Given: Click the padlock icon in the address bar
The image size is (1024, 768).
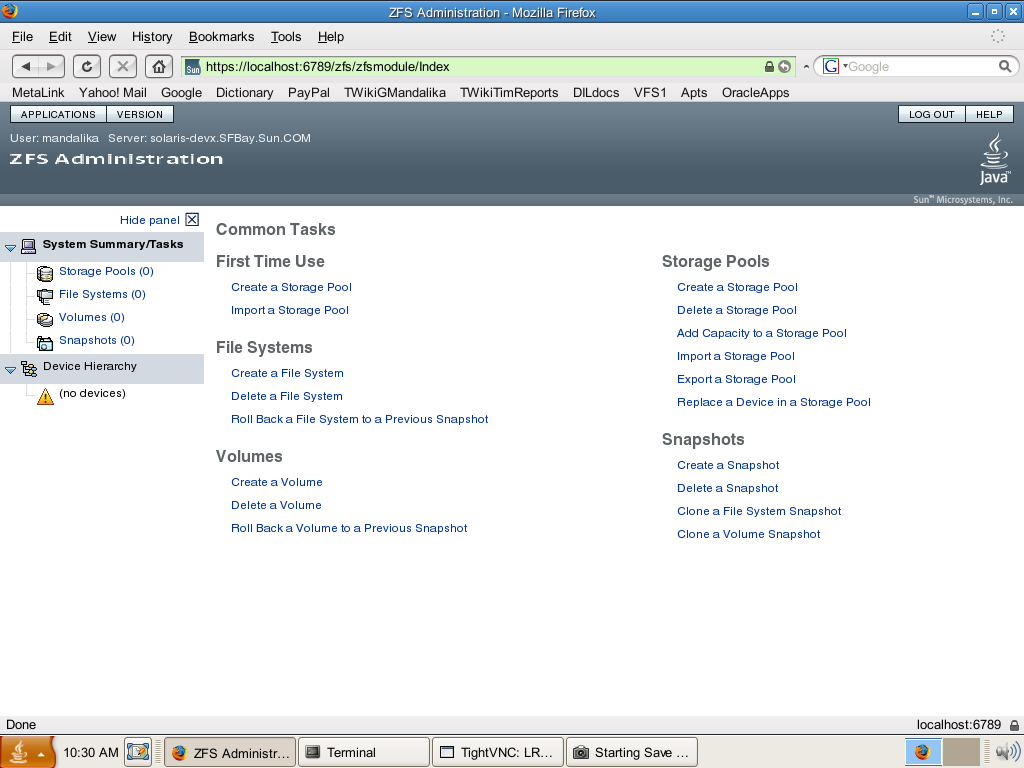Looking at the screenshot, I should pyautogui.click(x=769, y=67).
